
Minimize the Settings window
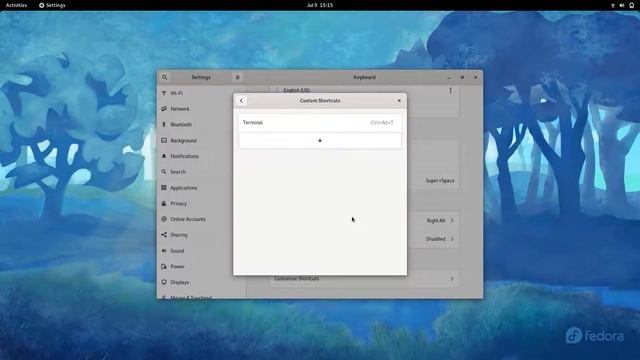point(449,77)
